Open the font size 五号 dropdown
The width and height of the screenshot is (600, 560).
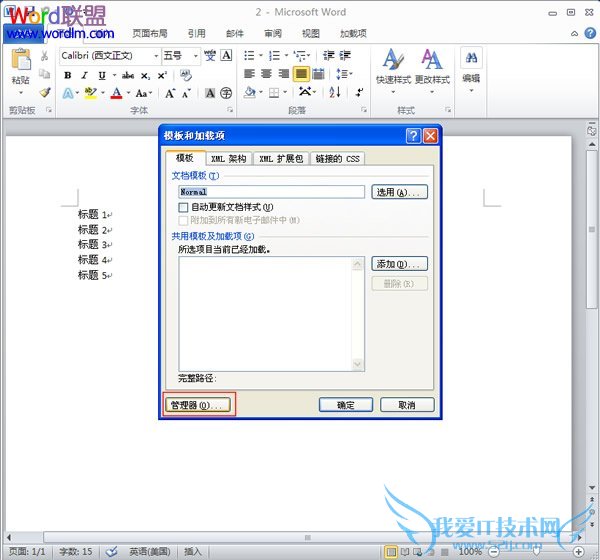(x=196, y=56)
